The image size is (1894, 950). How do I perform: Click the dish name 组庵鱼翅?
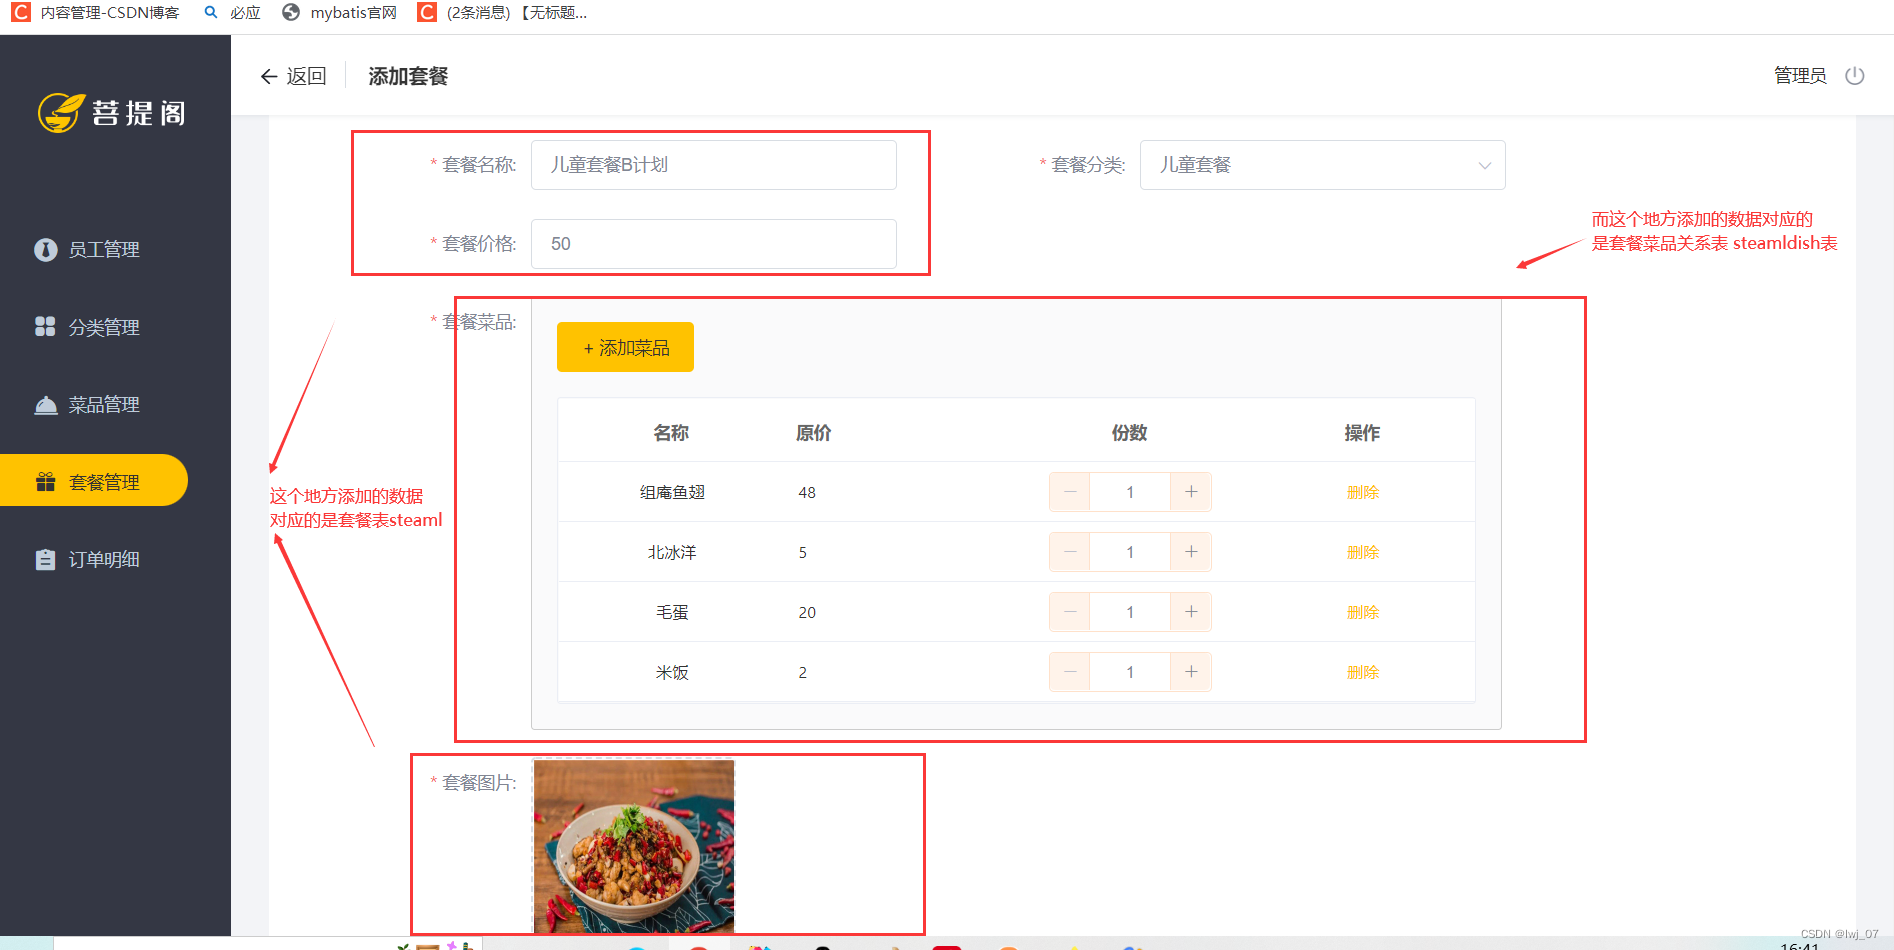[x=672, y=492]
